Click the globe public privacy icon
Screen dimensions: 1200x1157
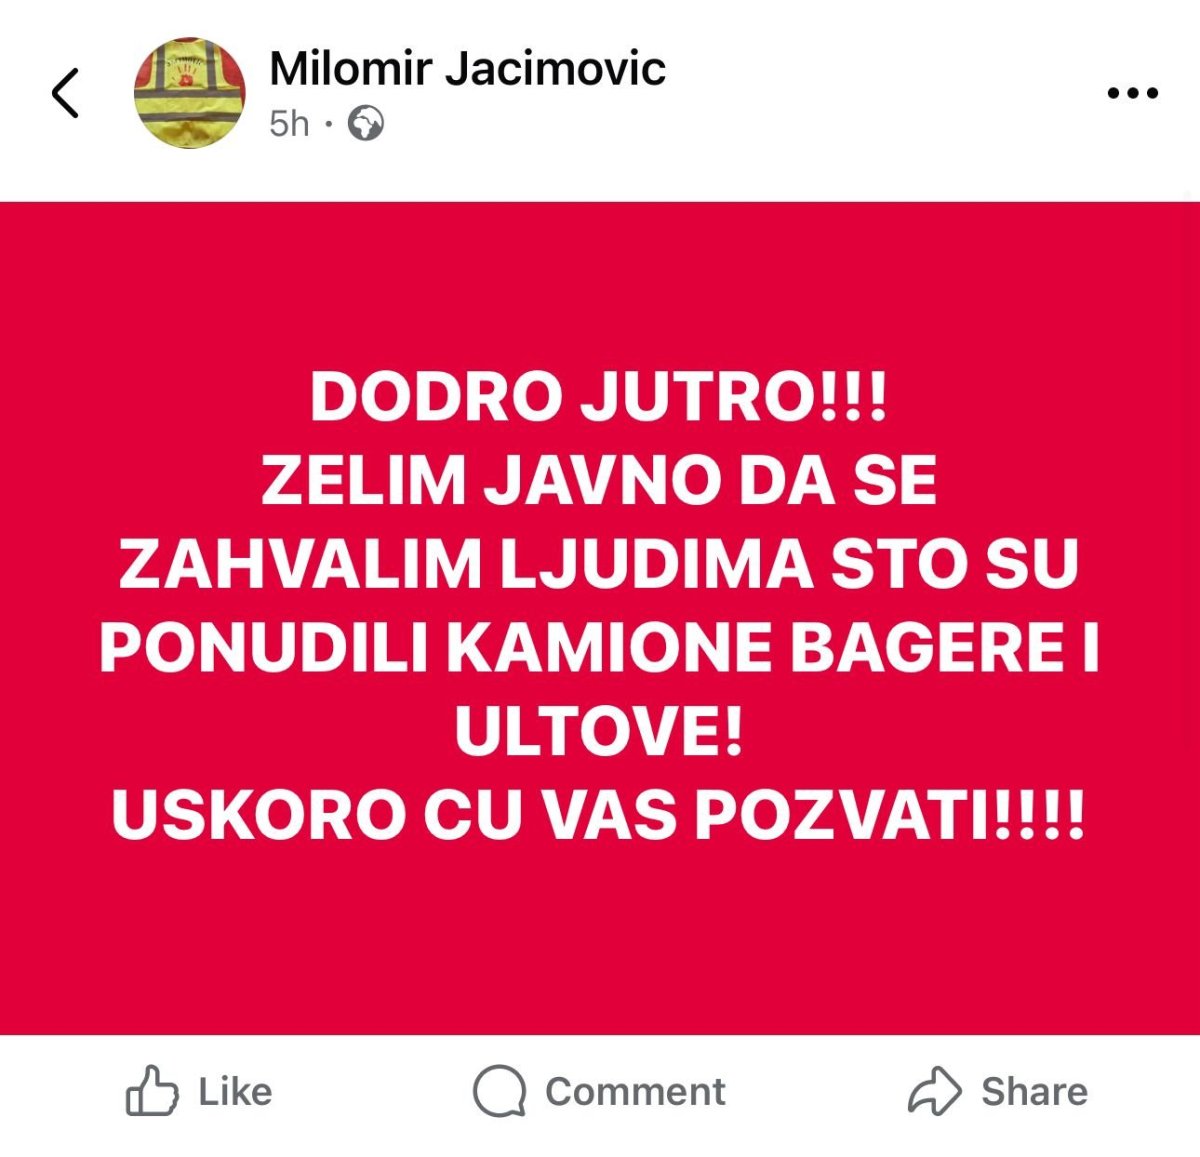click(366, 124)
